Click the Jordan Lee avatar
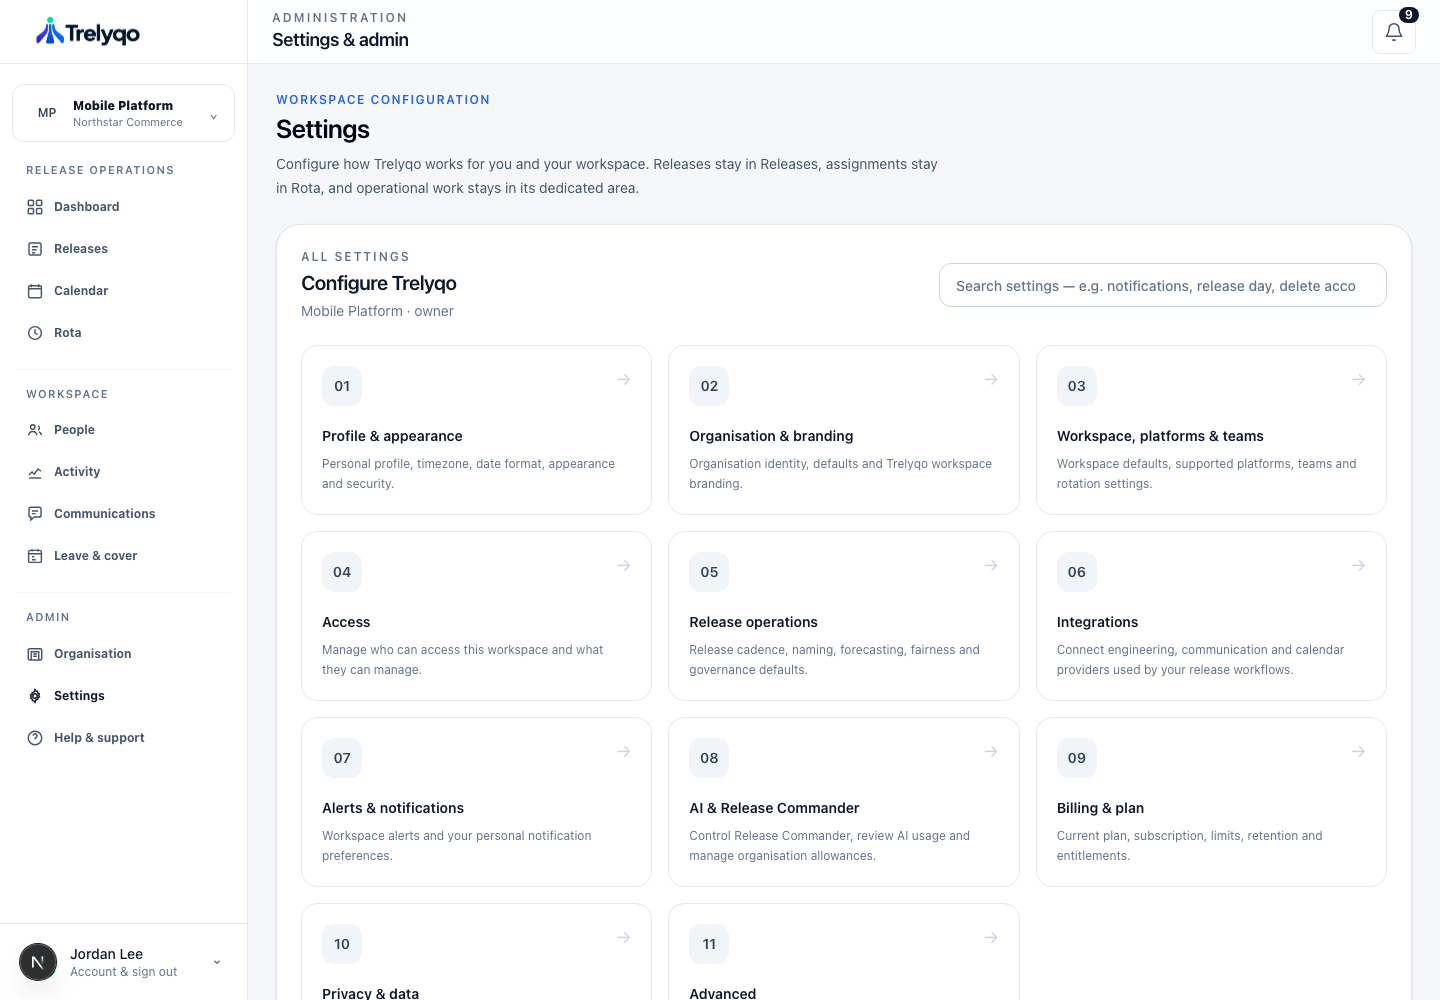 coord(38,962)
